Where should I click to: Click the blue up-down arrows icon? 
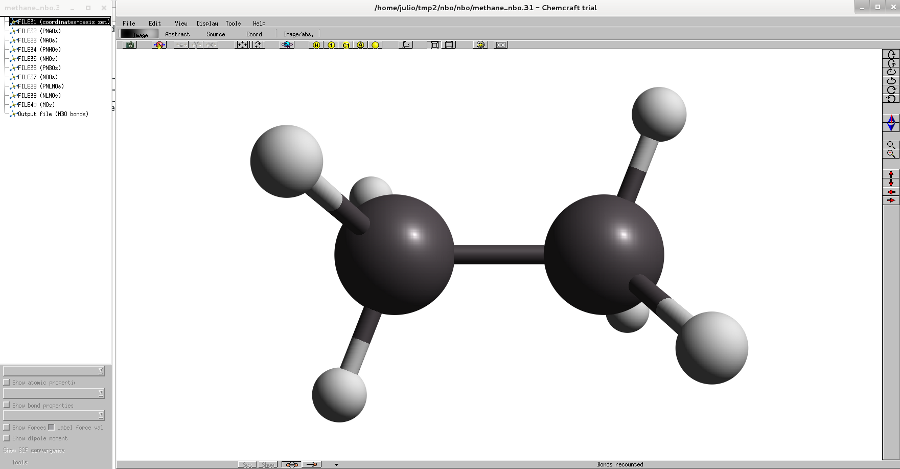pyautogui.click(x=891, y=123)
